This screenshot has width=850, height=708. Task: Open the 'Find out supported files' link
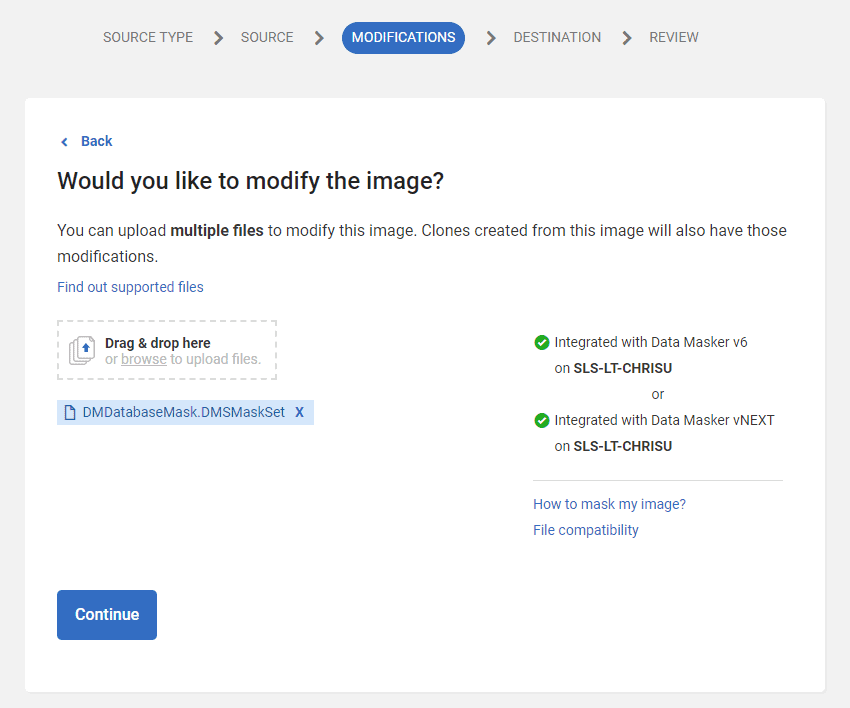click(x=130, y=287)
